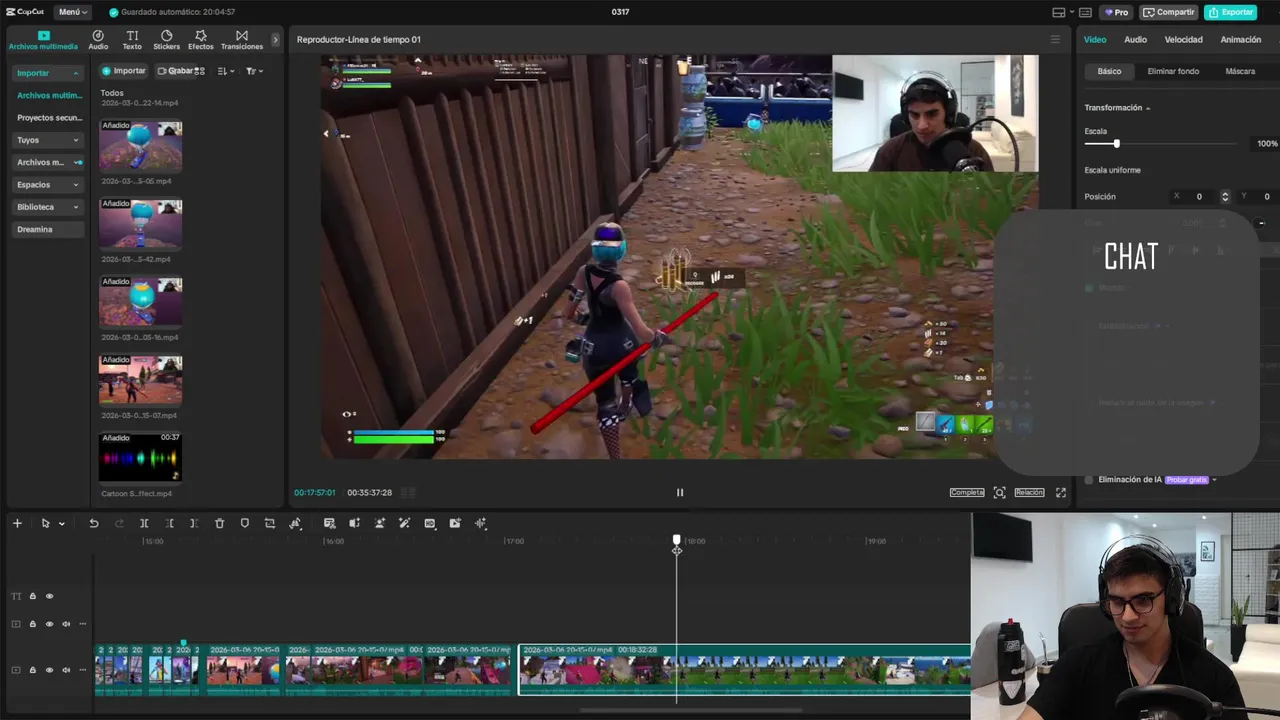Open the player panel hamburger menu
Viewport: 1280px width, 720px height.
coord(1054,39)
